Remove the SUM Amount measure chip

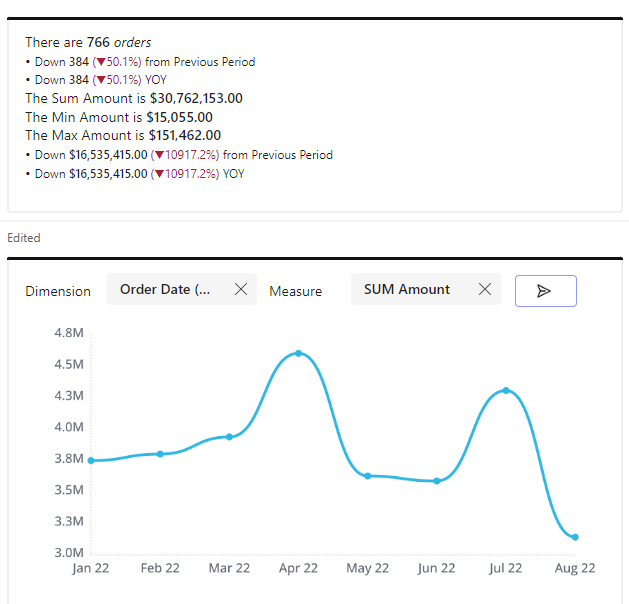coord(484,290)
